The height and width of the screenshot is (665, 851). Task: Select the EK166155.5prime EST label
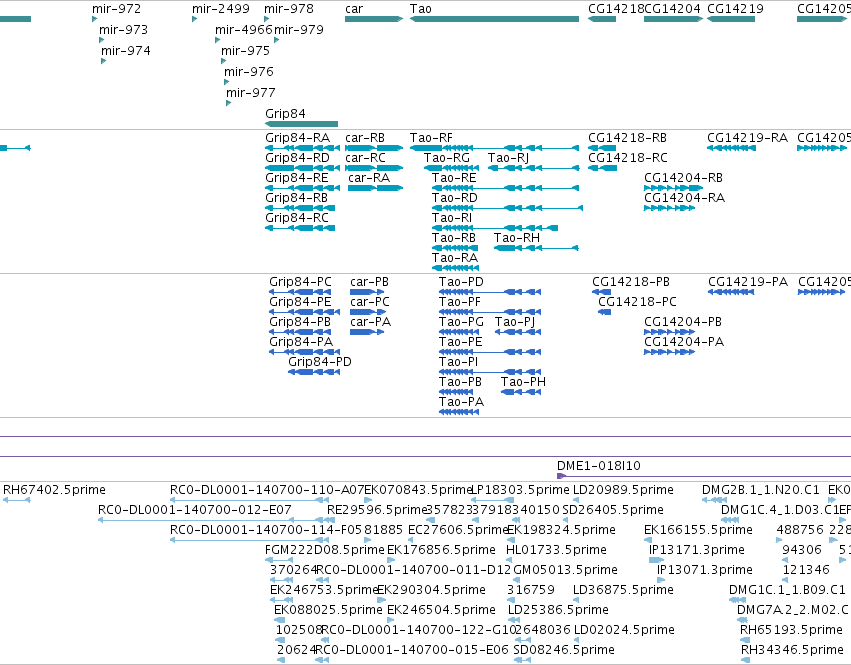(x=698, y=530)
